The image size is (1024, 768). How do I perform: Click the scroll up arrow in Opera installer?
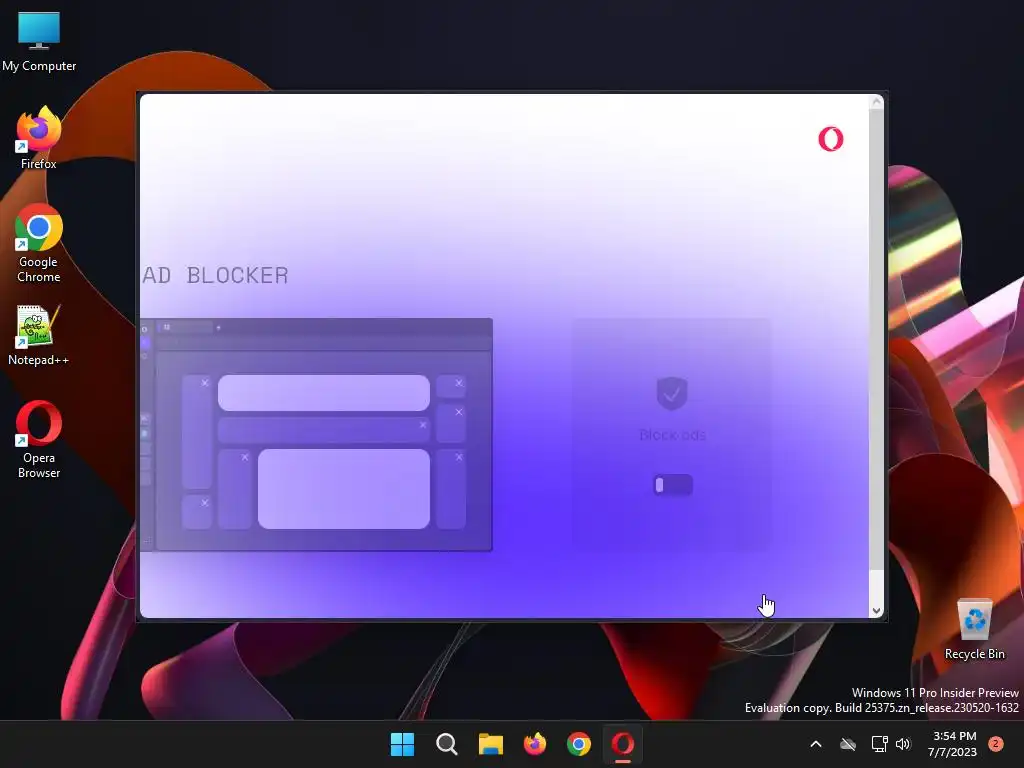tap(876, 102)
